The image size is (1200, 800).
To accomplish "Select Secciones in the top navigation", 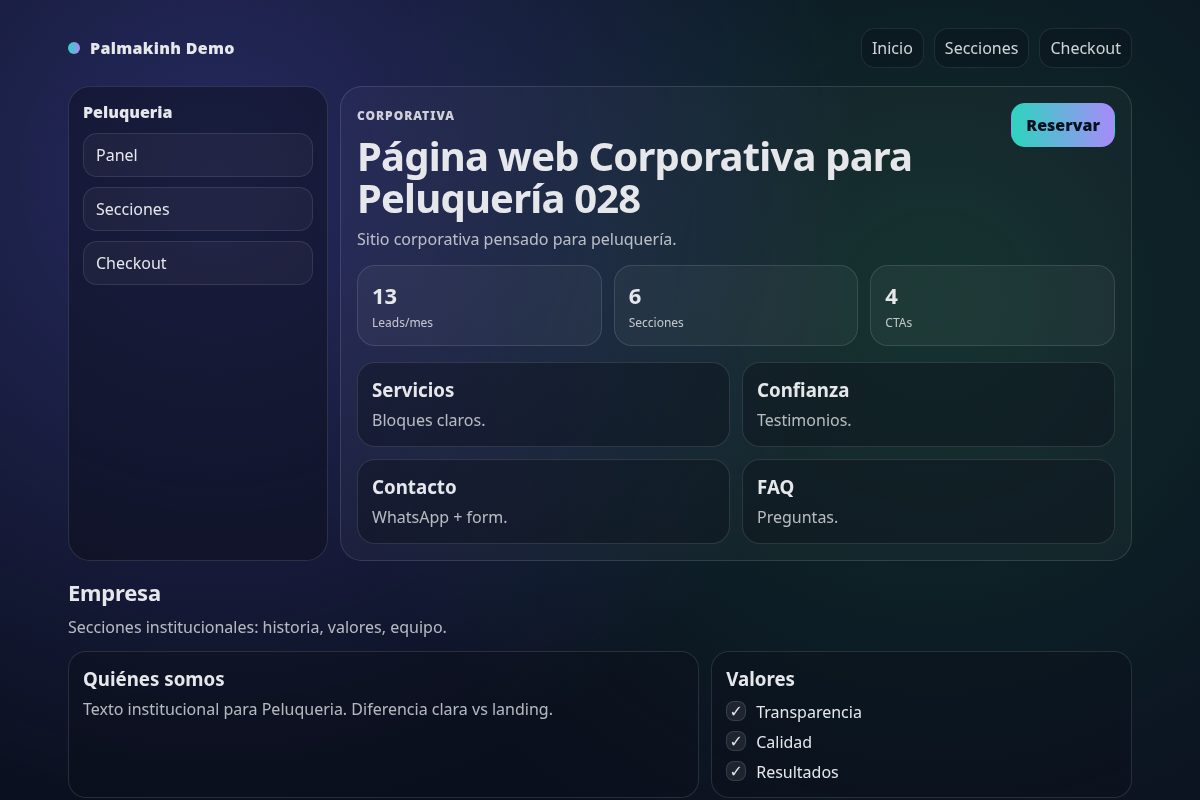I will [981, 47].
